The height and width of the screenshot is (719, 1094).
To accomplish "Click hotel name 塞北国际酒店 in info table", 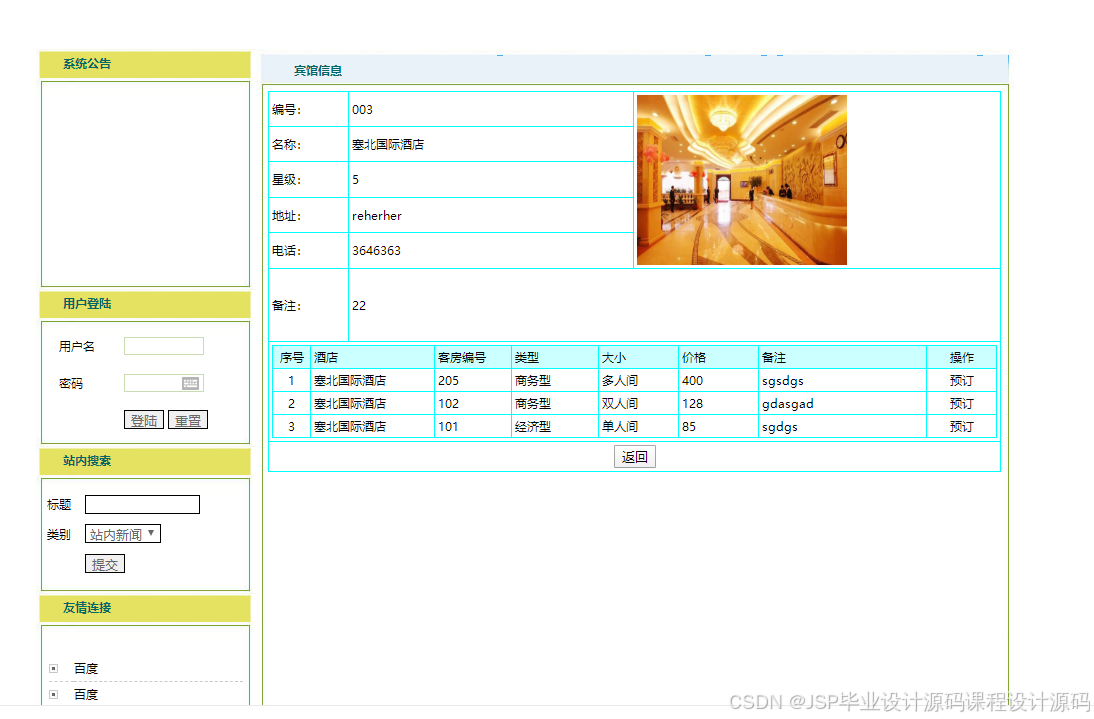I will (388, 144).
